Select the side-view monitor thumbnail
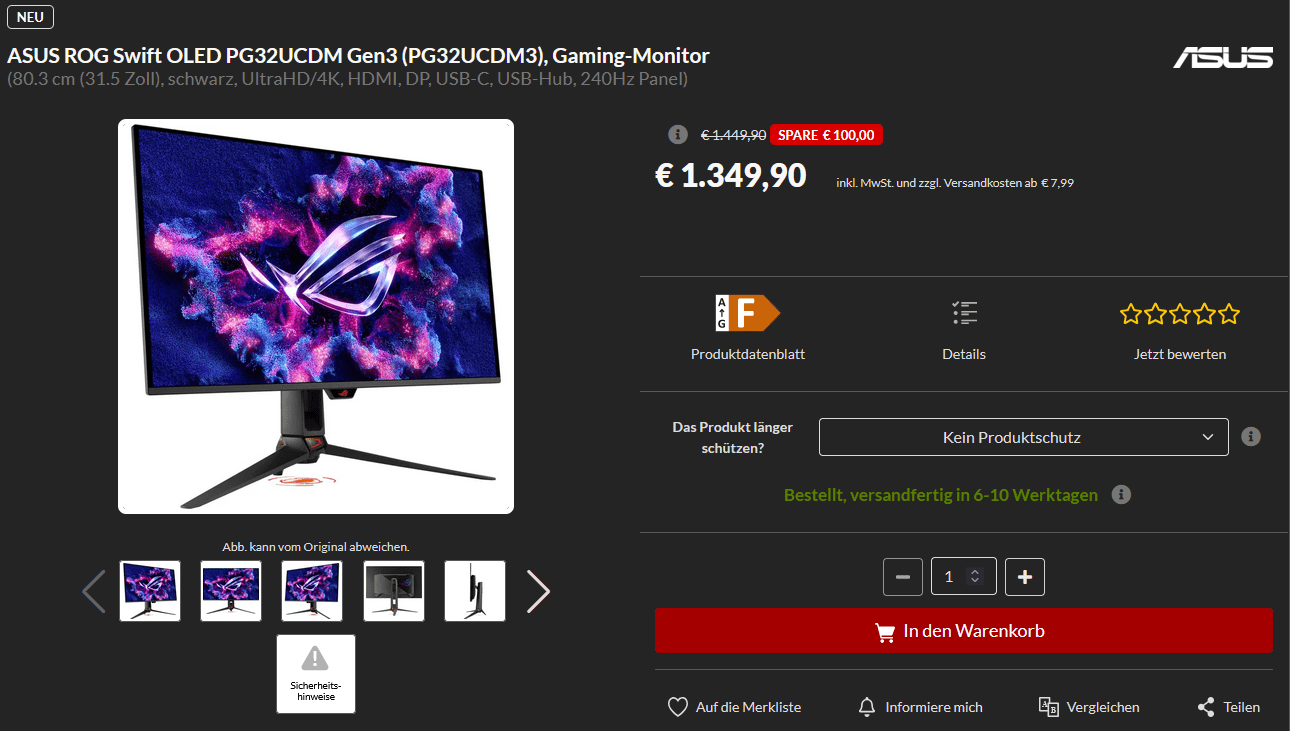 (x=475, y=591)
